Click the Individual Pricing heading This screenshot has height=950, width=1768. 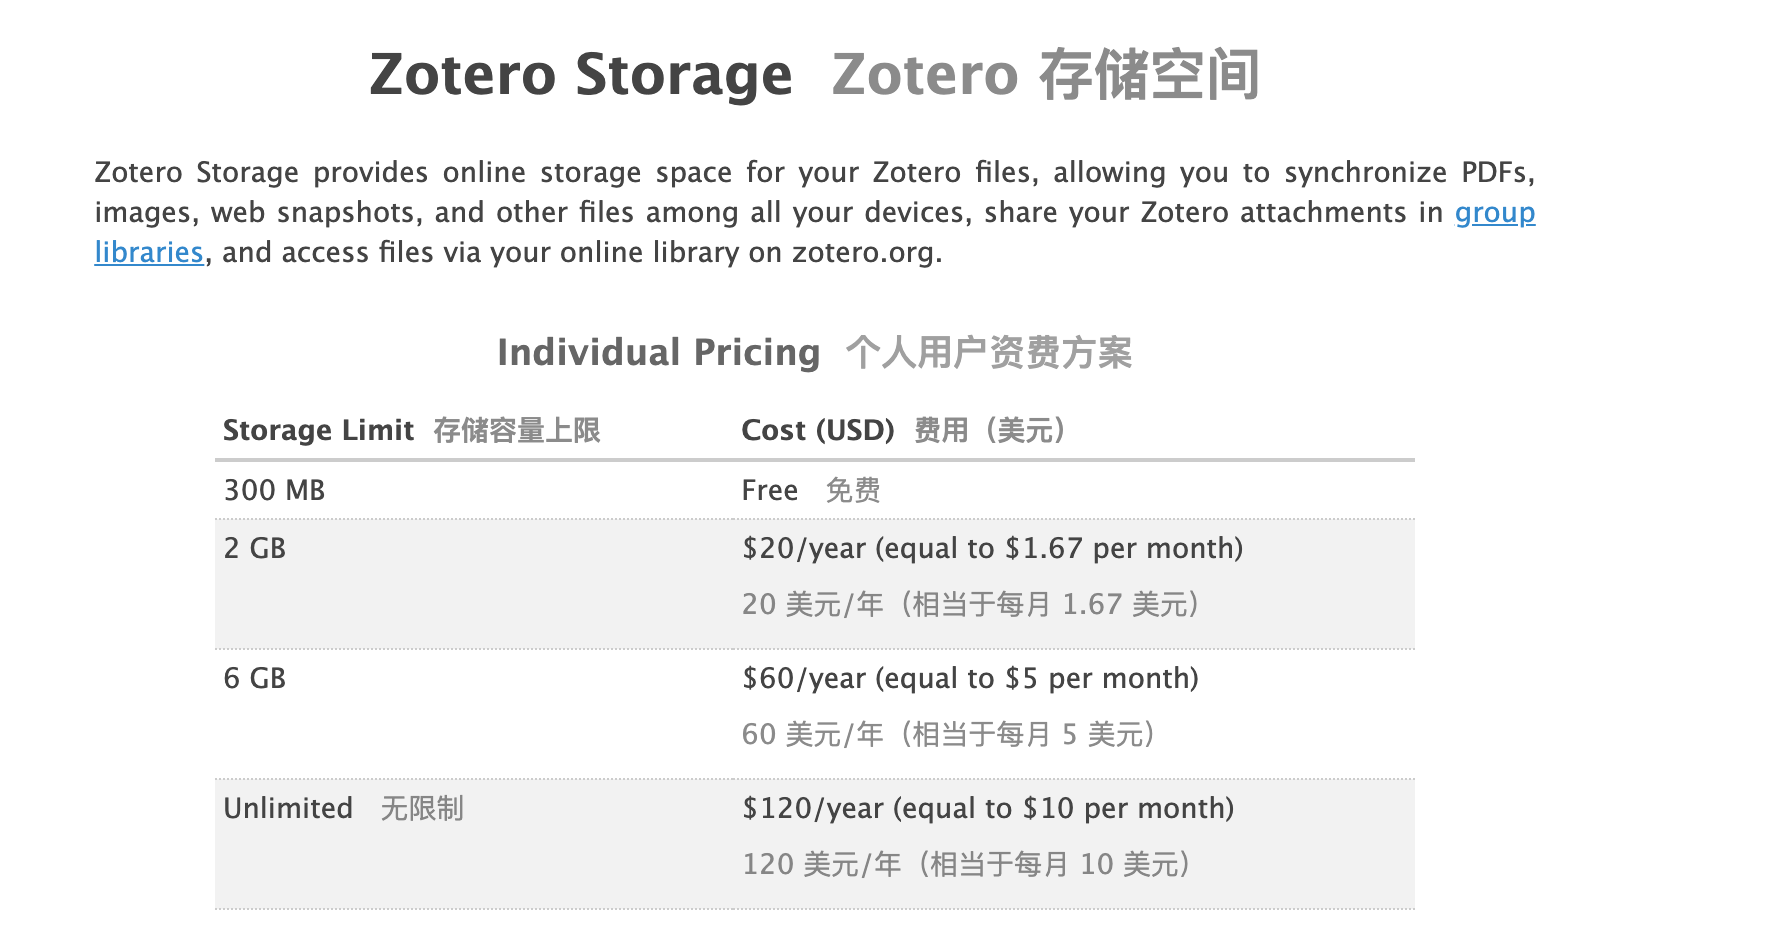(658, 352)
